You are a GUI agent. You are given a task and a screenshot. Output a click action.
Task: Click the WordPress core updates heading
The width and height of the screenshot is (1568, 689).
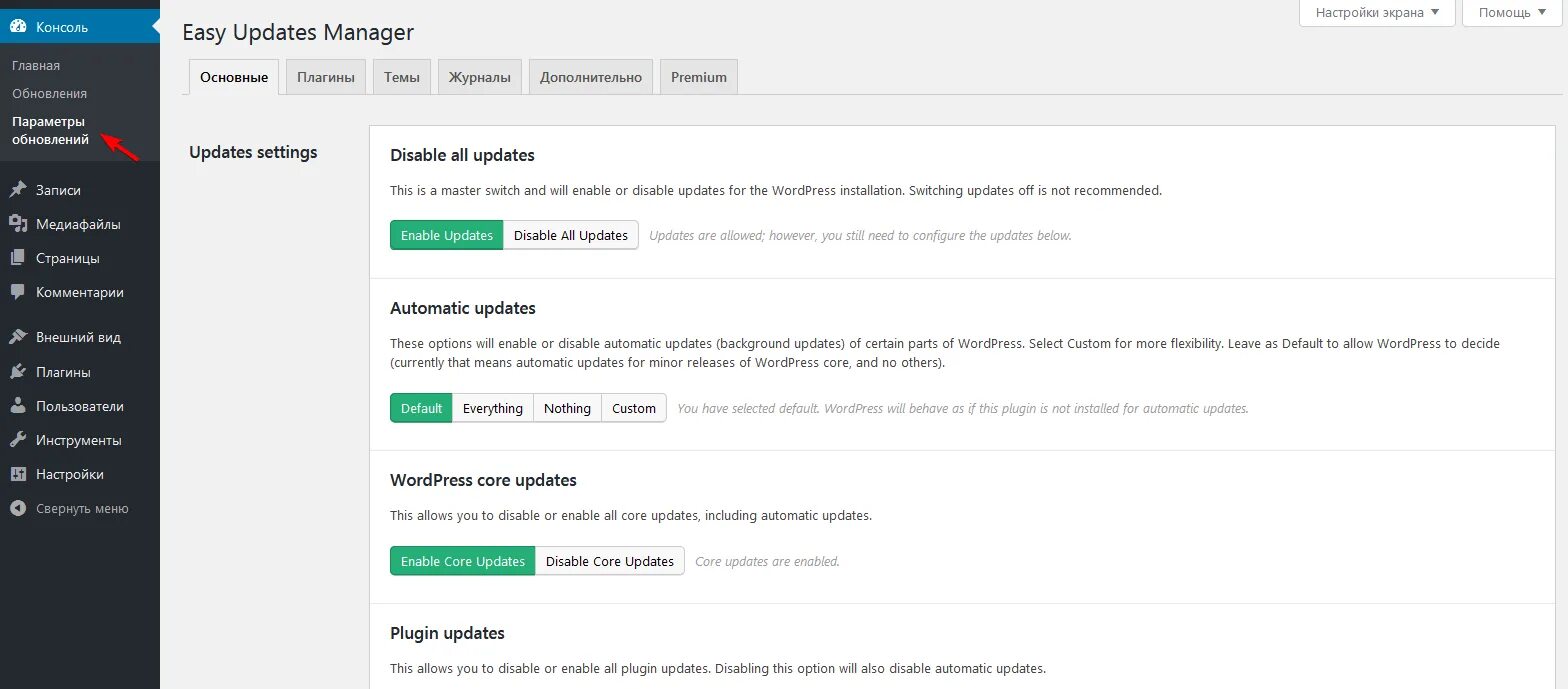(x=483, y=480)
